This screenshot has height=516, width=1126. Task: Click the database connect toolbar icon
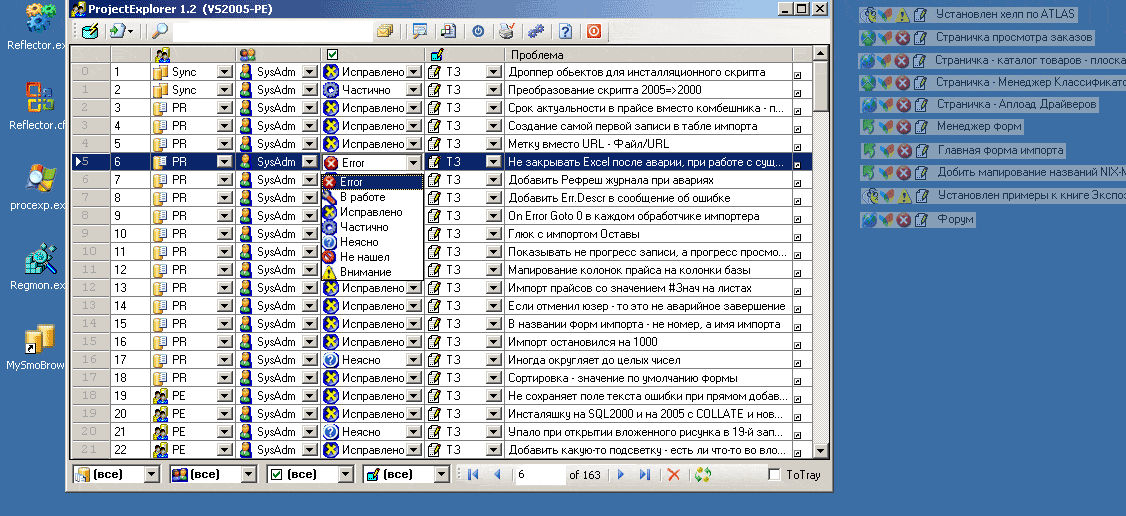(x=90, y=32)
